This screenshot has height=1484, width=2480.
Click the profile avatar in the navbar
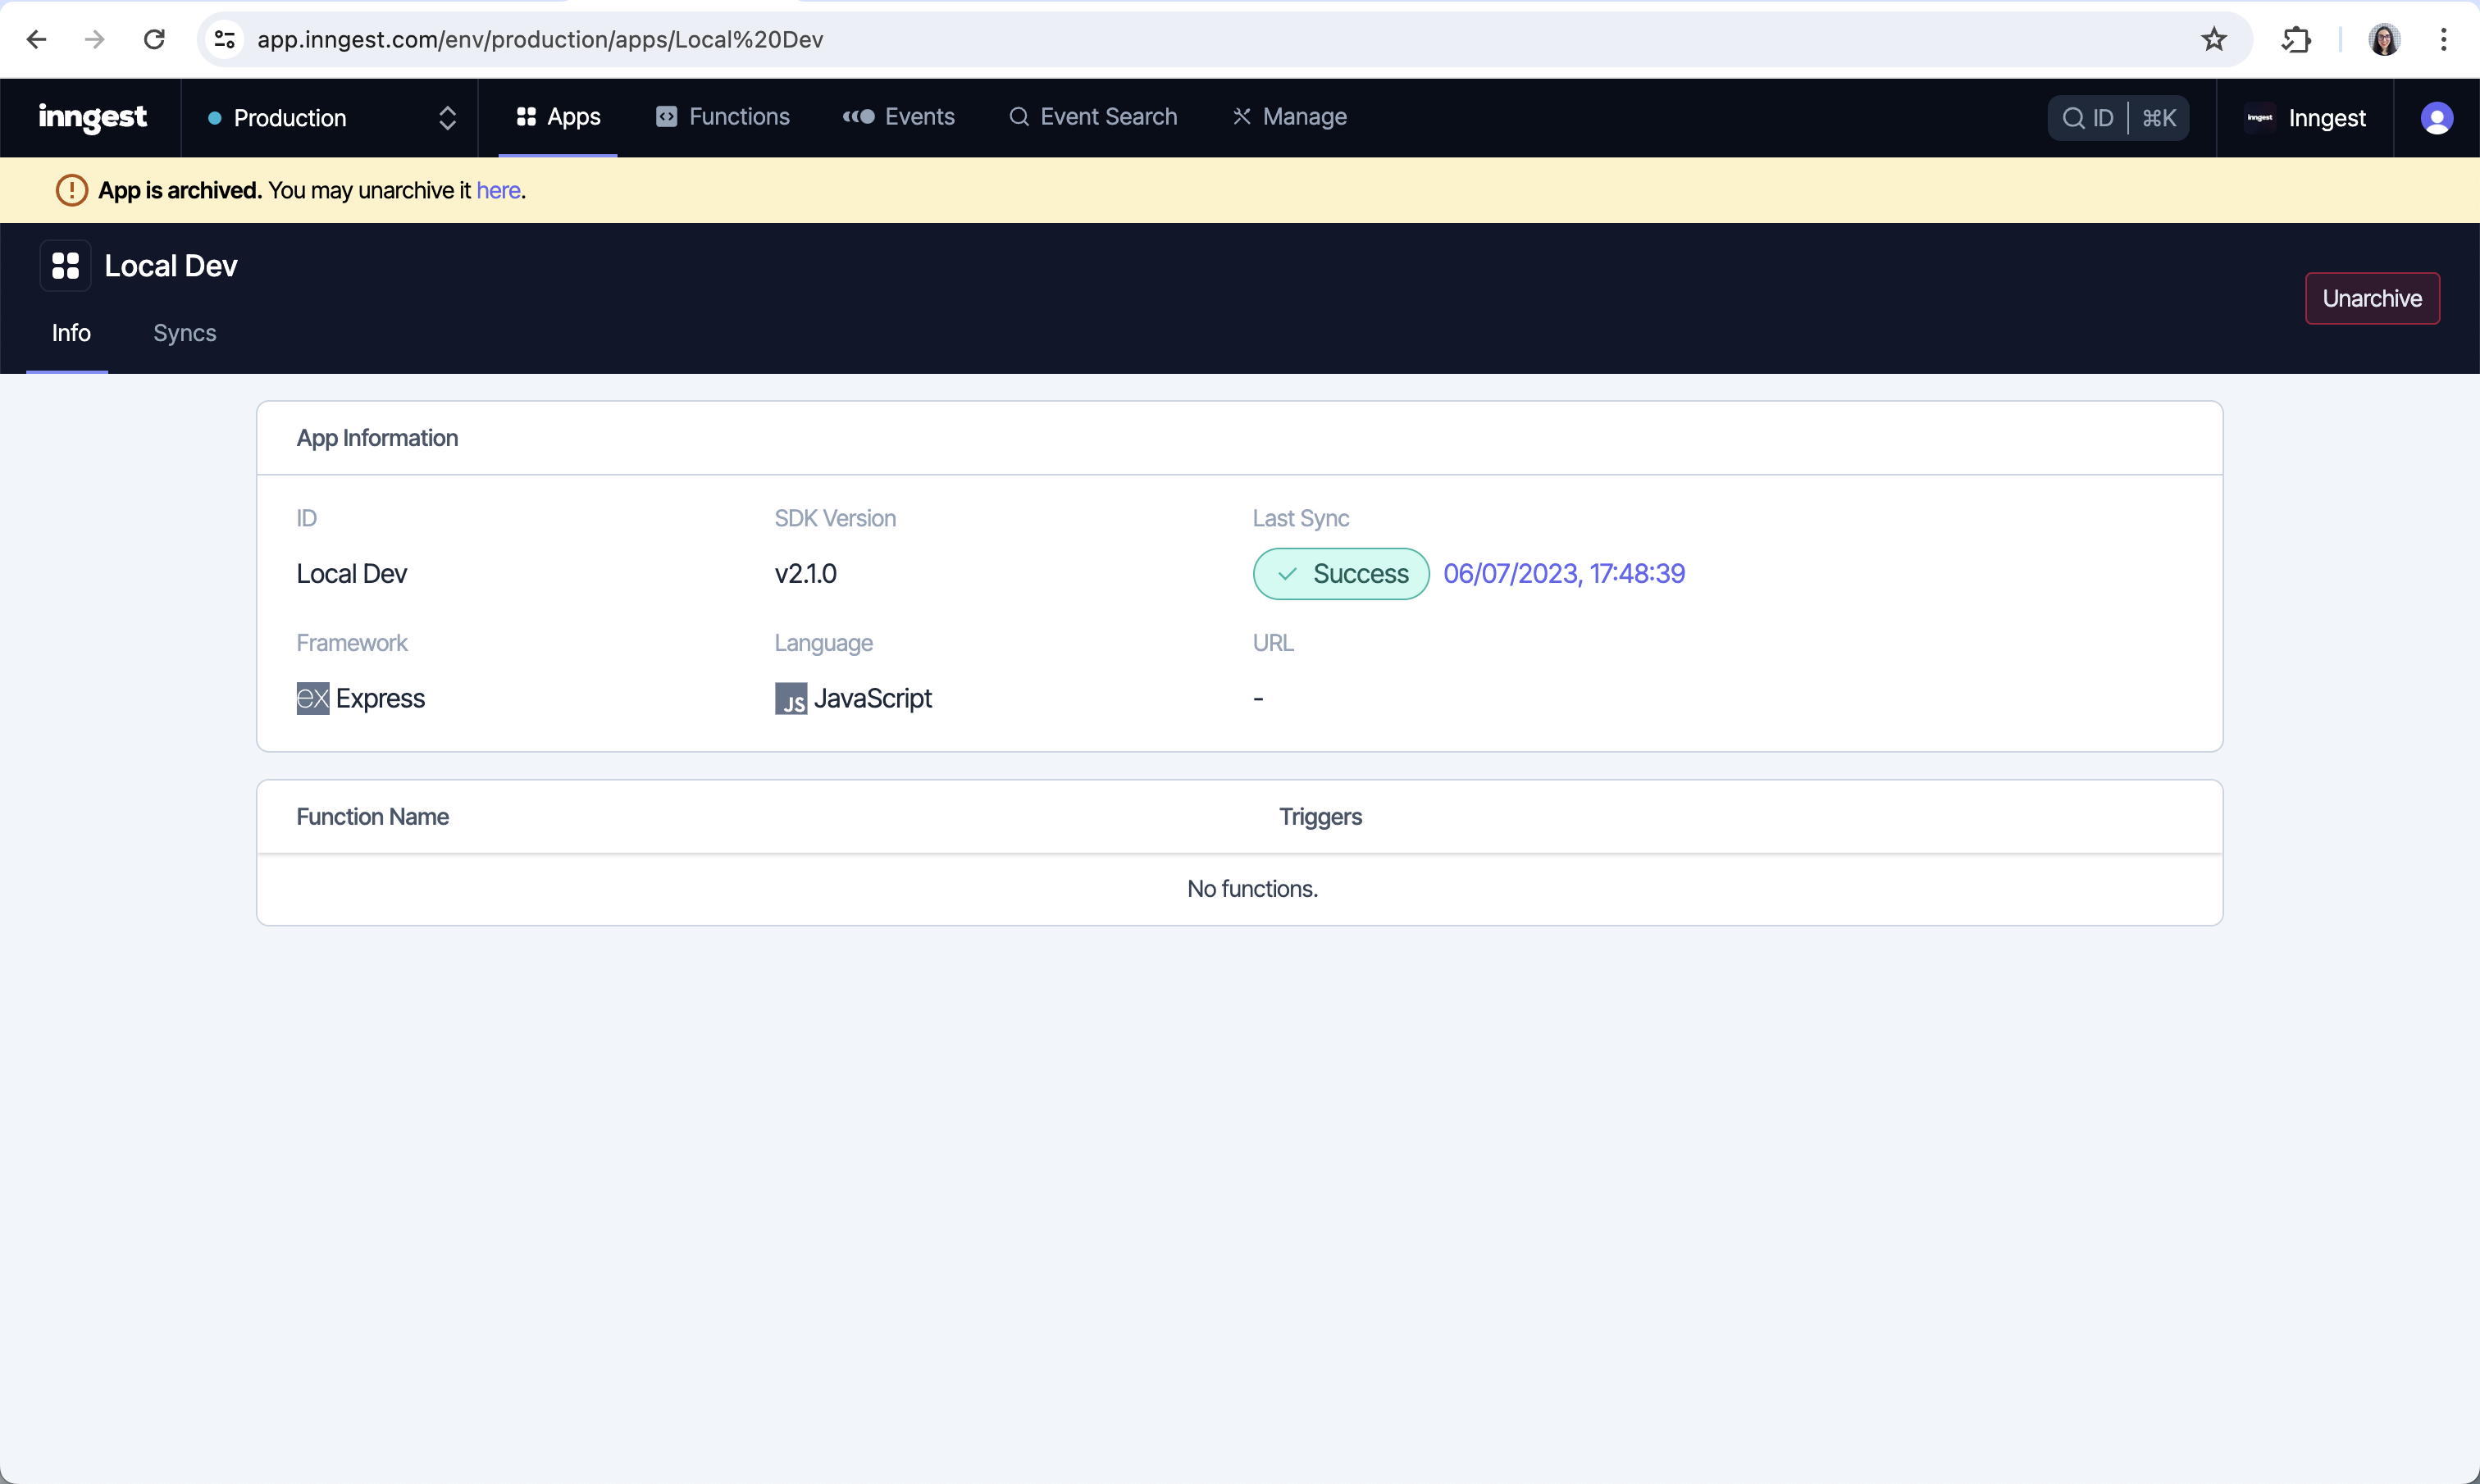[2438, 117]
